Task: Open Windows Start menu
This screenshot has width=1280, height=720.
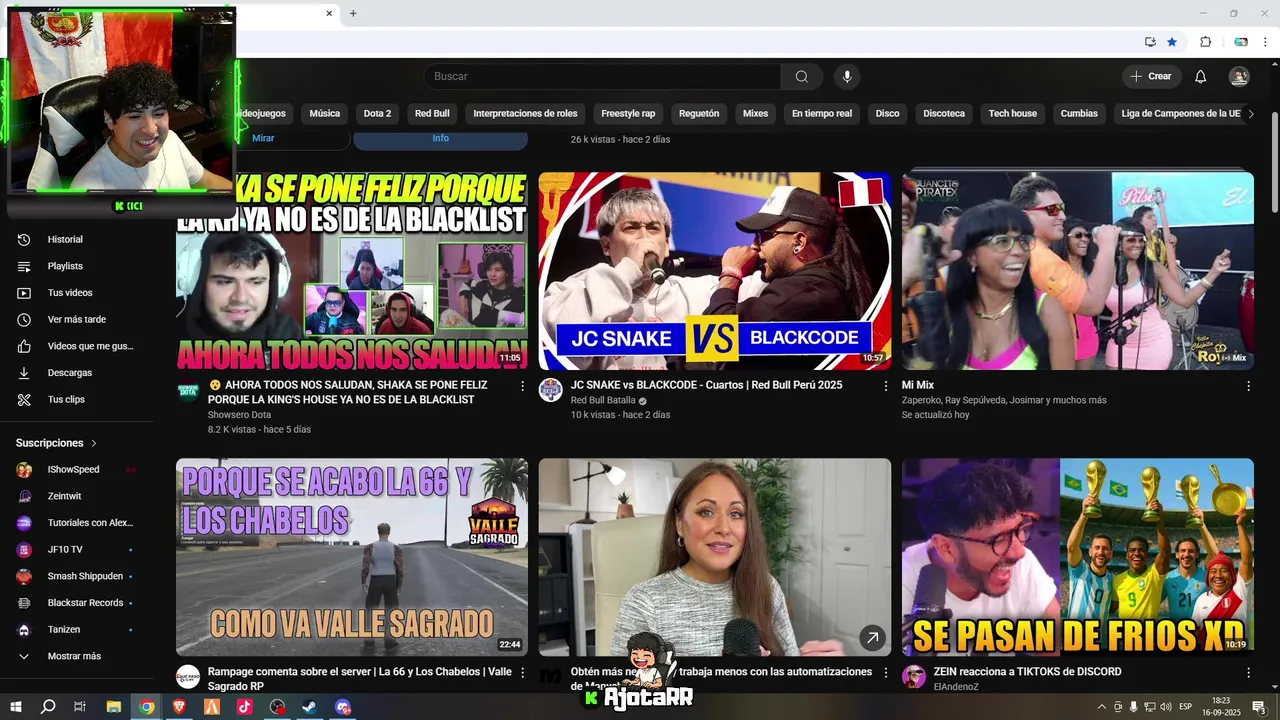Action: [x=16, y=707]
